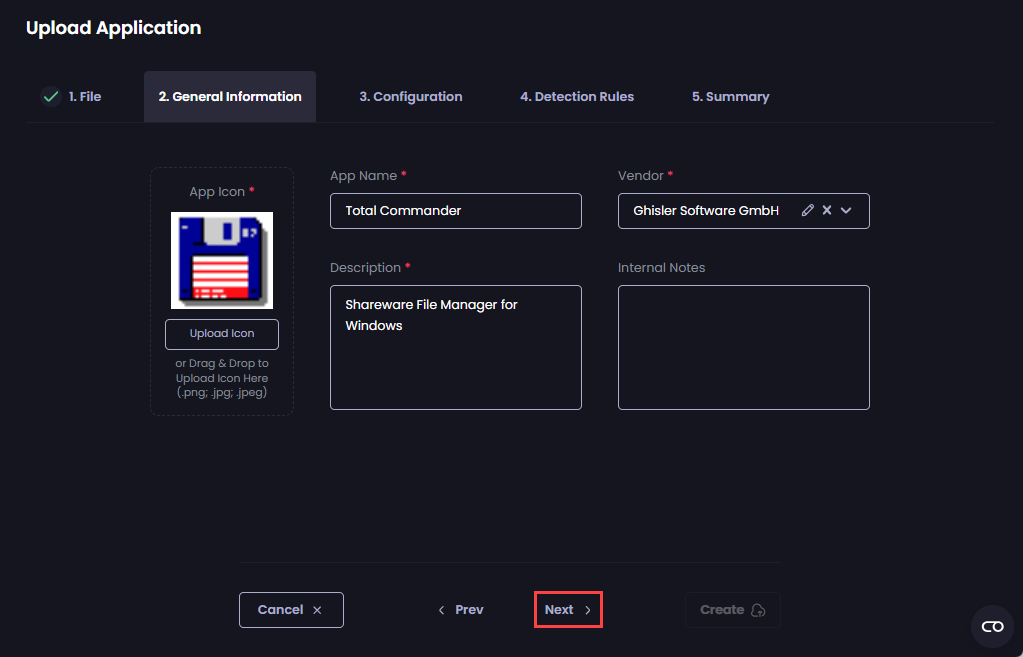Go to the 3. Configuration tab
Screen dimensions: 1023x657
click(410, 97)
